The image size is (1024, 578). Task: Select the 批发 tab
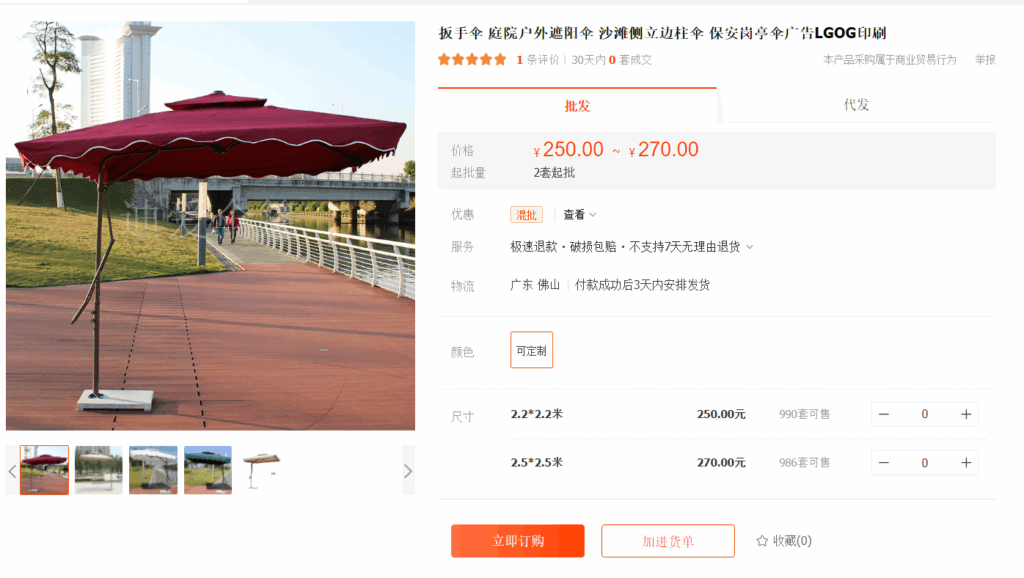(577, 105)
